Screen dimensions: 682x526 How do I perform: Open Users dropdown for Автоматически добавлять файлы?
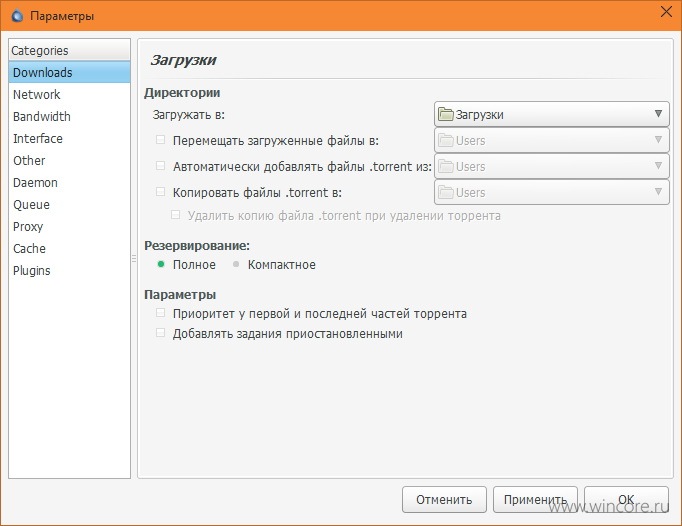click(552, 166)
